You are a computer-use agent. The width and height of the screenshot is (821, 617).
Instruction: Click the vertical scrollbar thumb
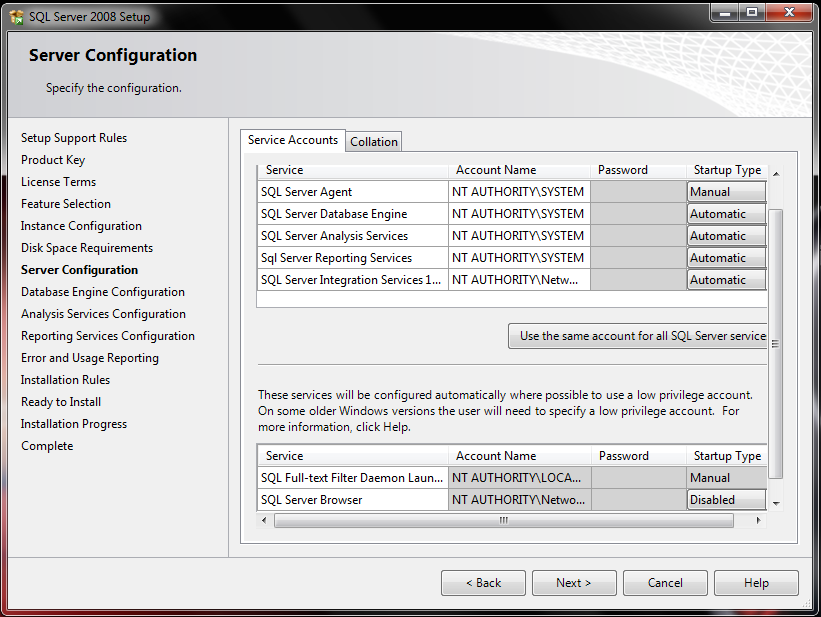tap(776, 344)
